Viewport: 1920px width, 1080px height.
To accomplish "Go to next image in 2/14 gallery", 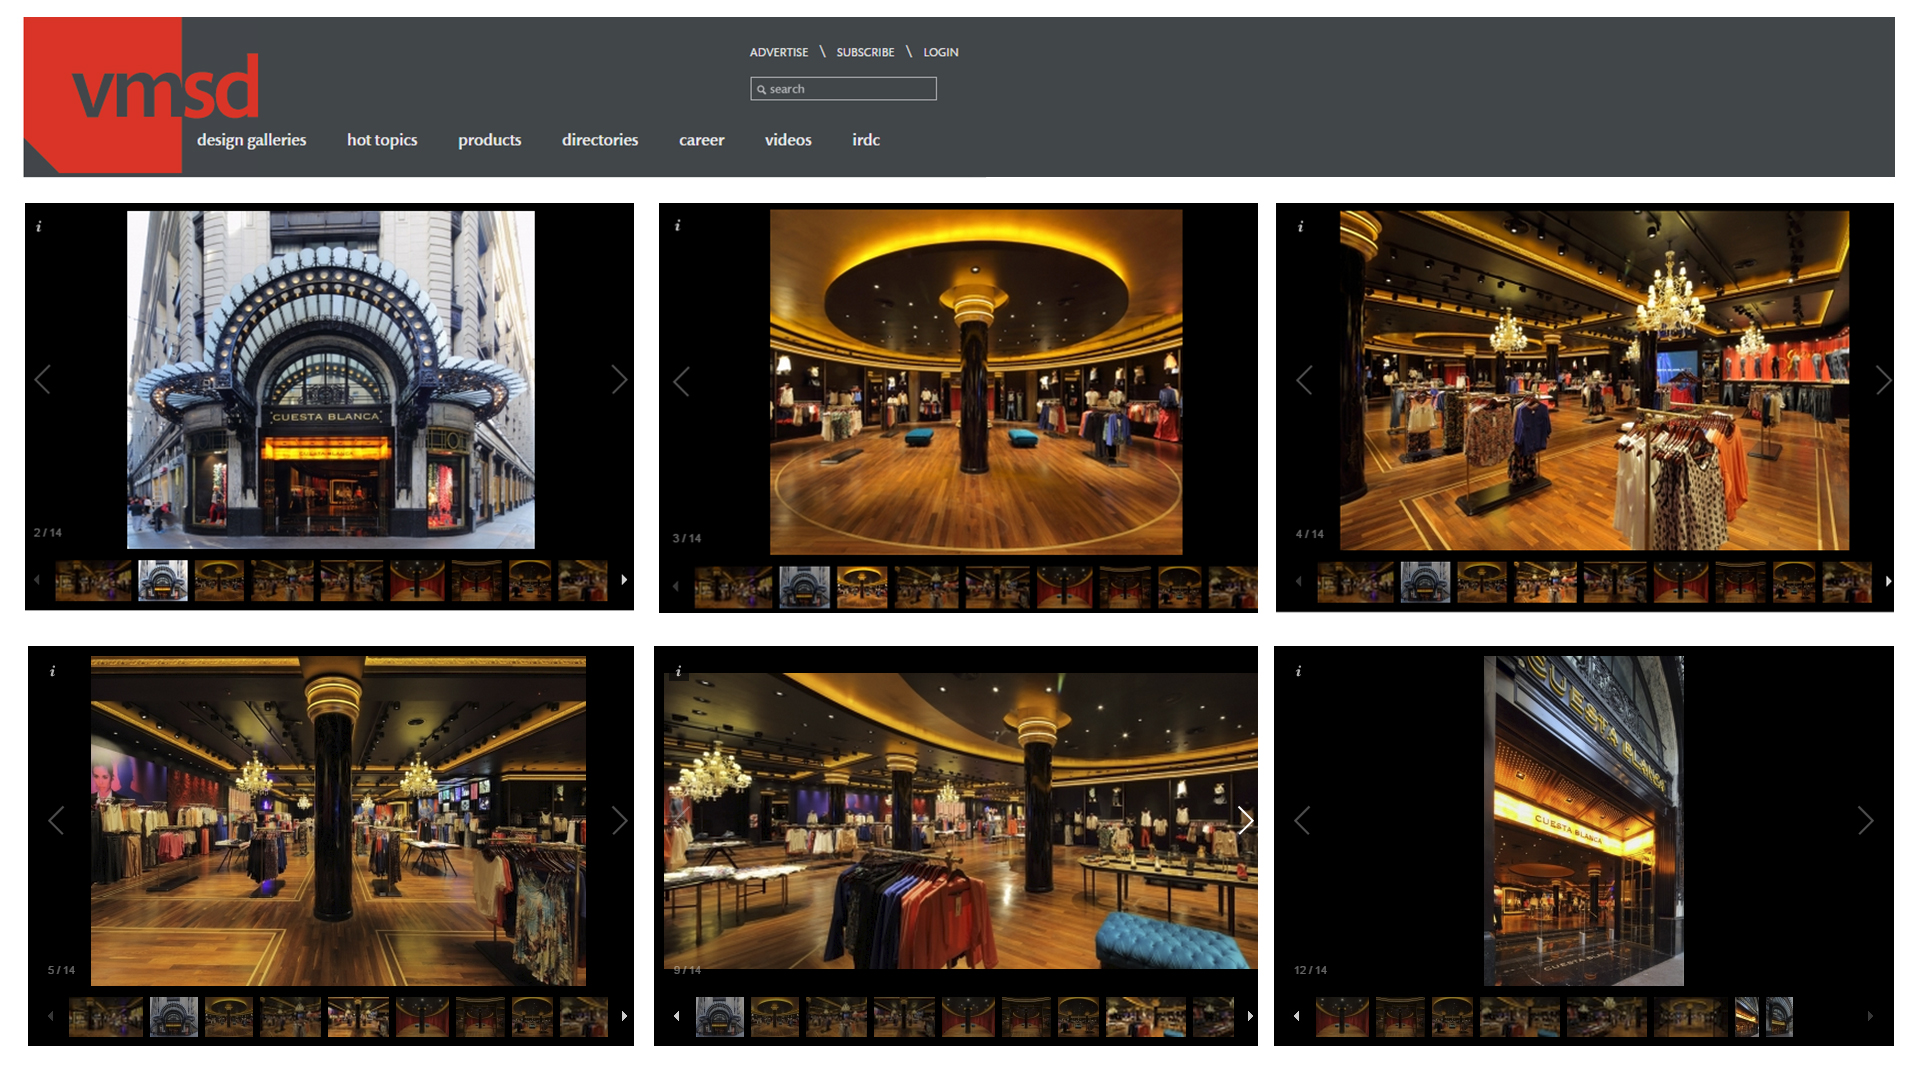I will pos(619,379).
